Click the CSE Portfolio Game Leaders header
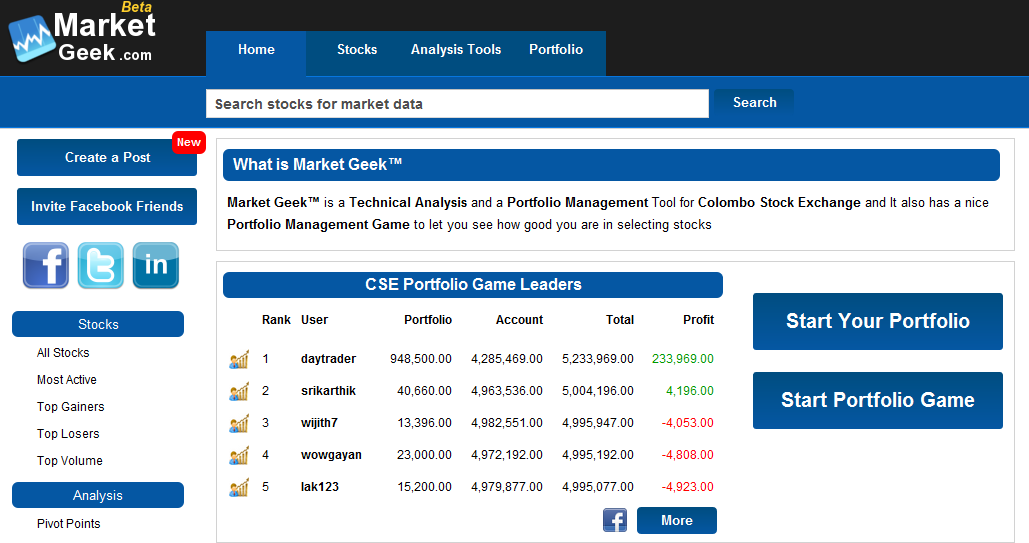The width and height of the screenshot is (1029, 543). [472, 285]
